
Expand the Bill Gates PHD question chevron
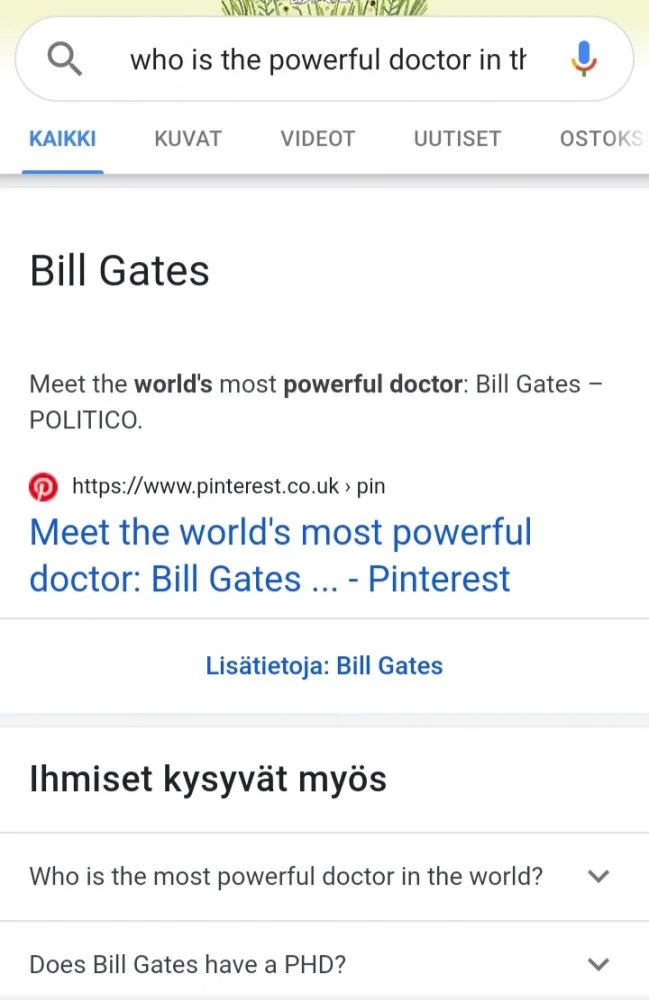(598, 965)
